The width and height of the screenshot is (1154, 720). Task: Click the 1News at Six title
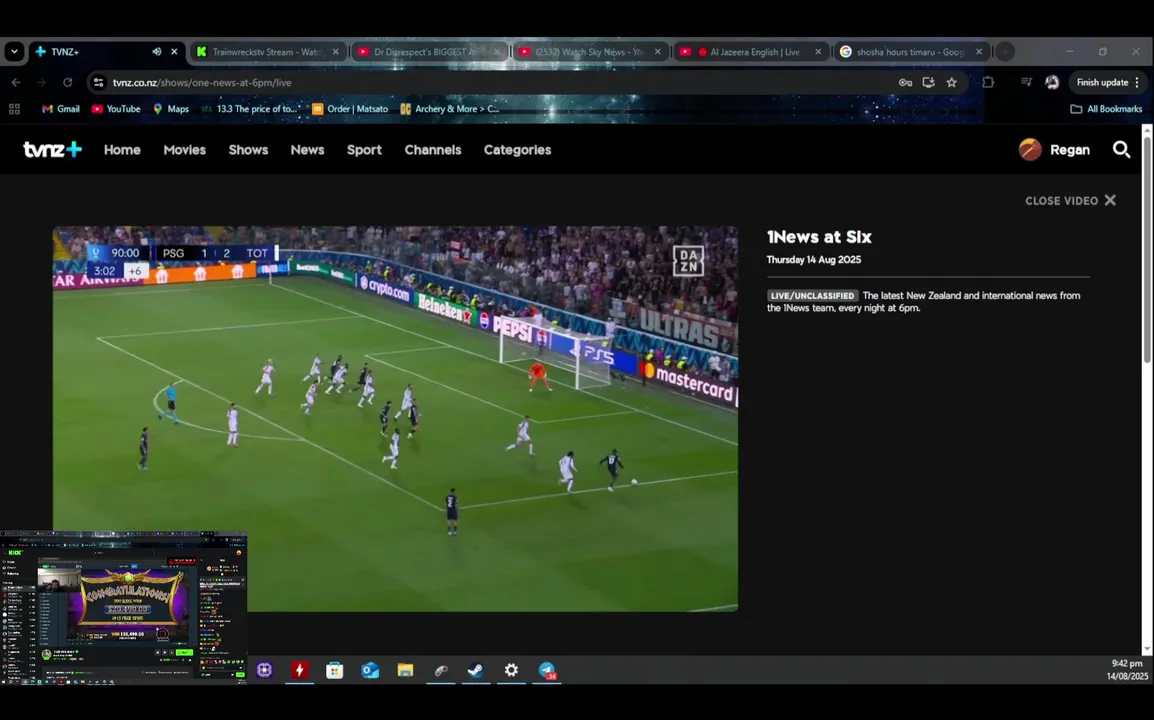819,237
